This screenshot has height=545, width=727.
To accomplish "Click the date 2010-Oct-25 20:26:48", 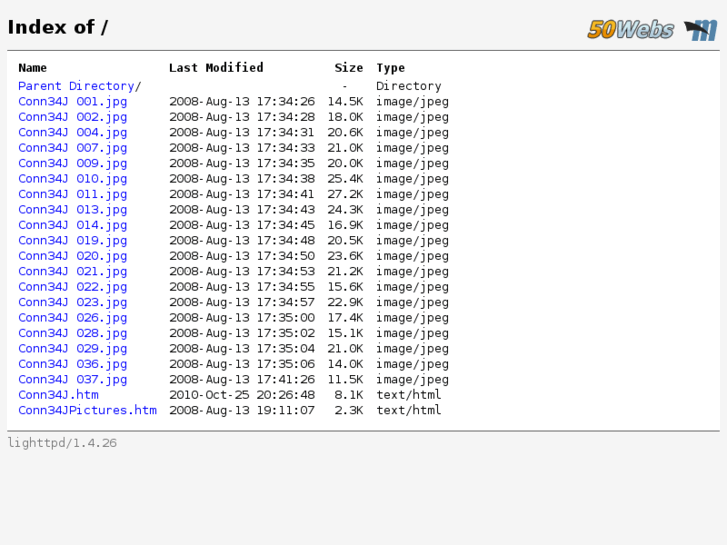I will coord(242,395).
